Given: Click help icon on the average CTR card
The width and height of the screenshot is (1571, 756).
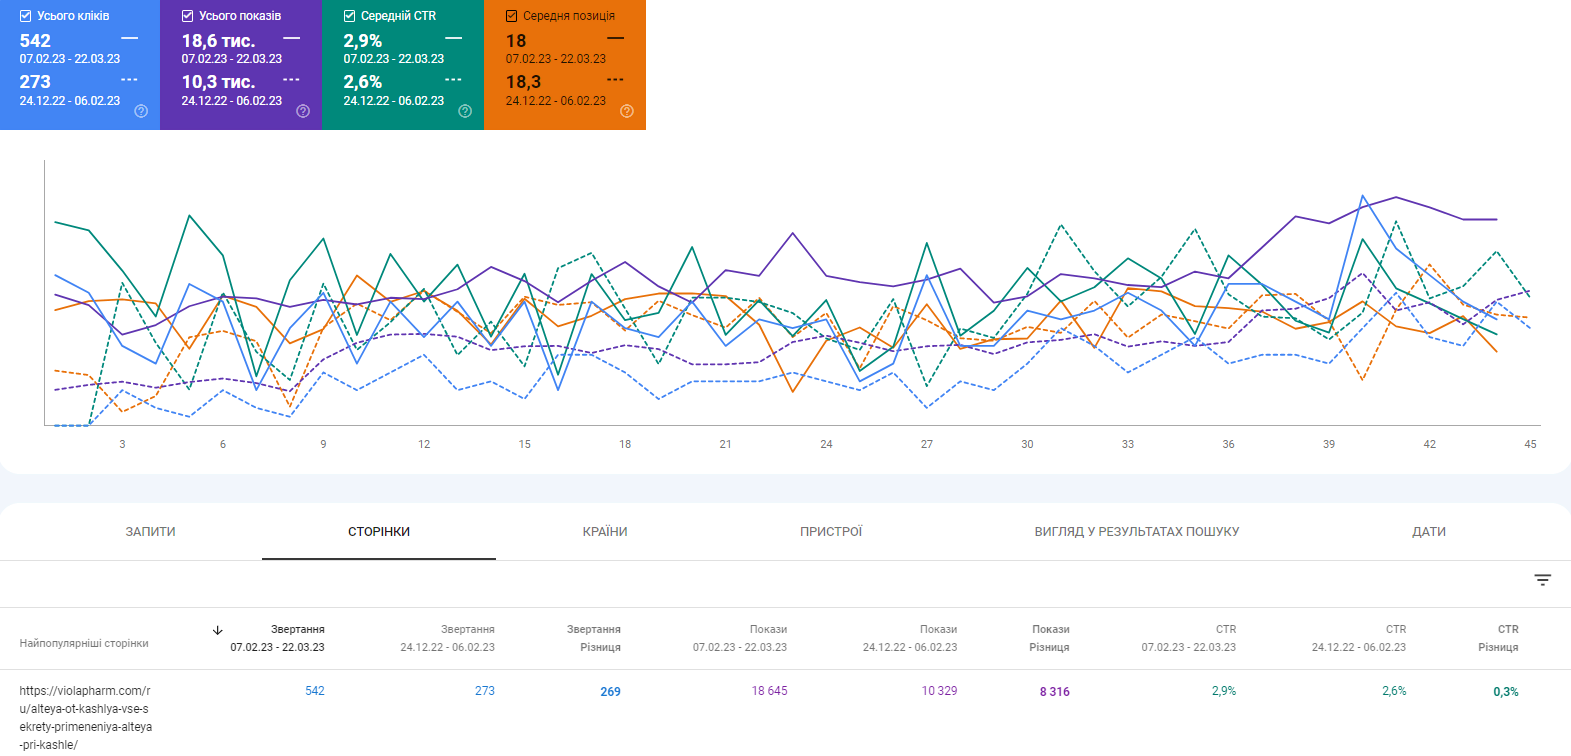Looking at the screenshot, I should coord(465,111).
